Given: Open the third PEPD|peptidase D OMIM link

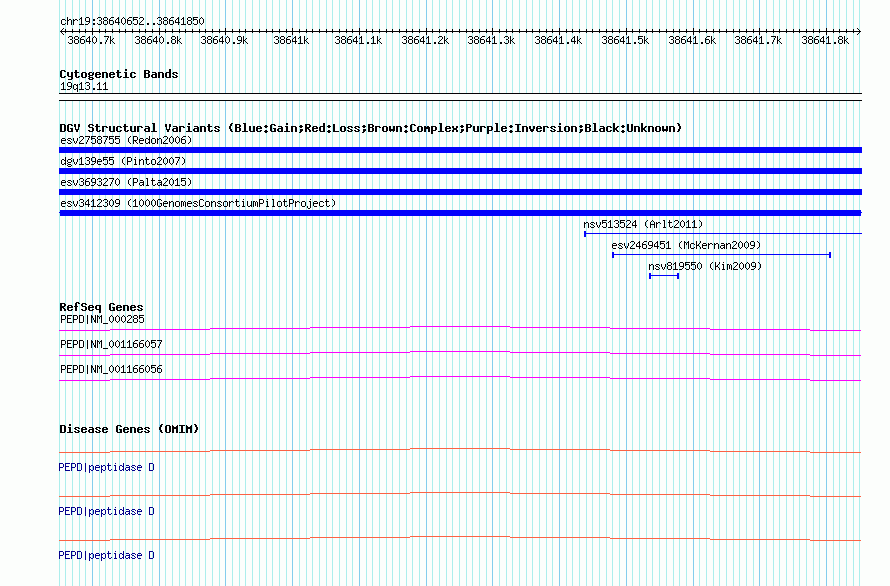Looking at the screenshot, I should pyautogui.click(x=106, y=555).
